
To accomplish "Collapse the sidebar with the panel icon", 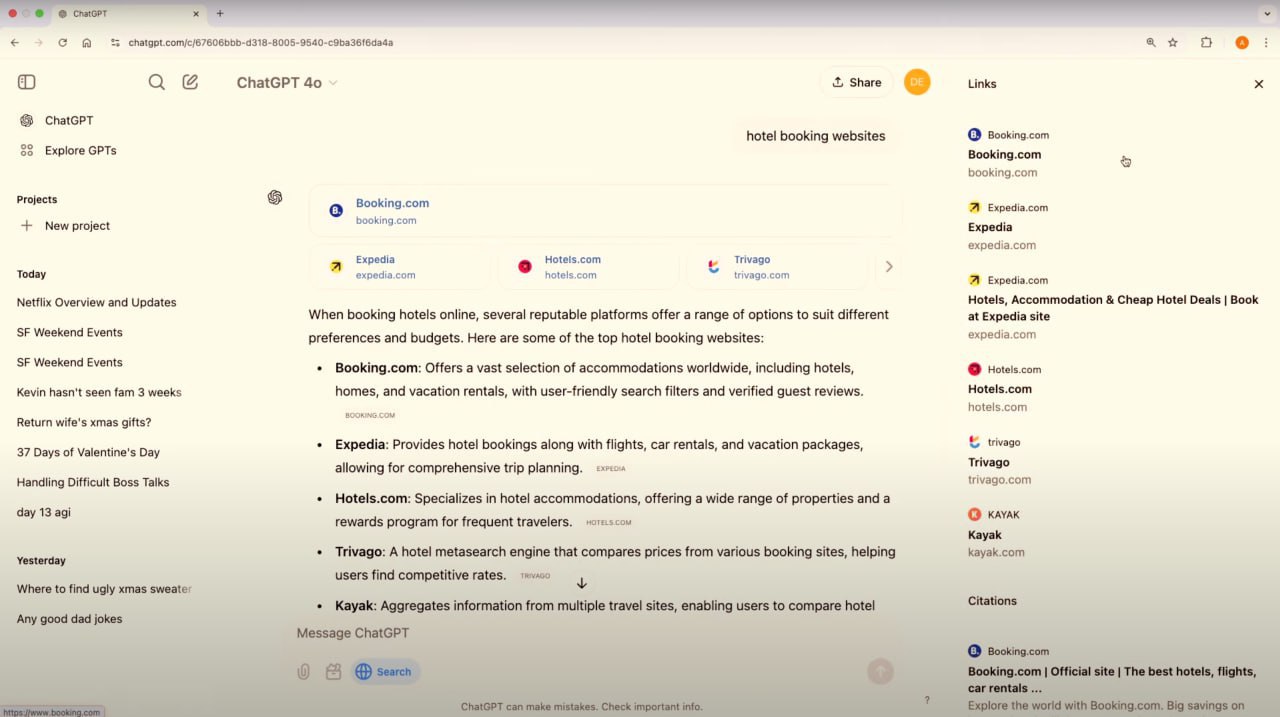I will pyautogui.click(x=27, y=82).
